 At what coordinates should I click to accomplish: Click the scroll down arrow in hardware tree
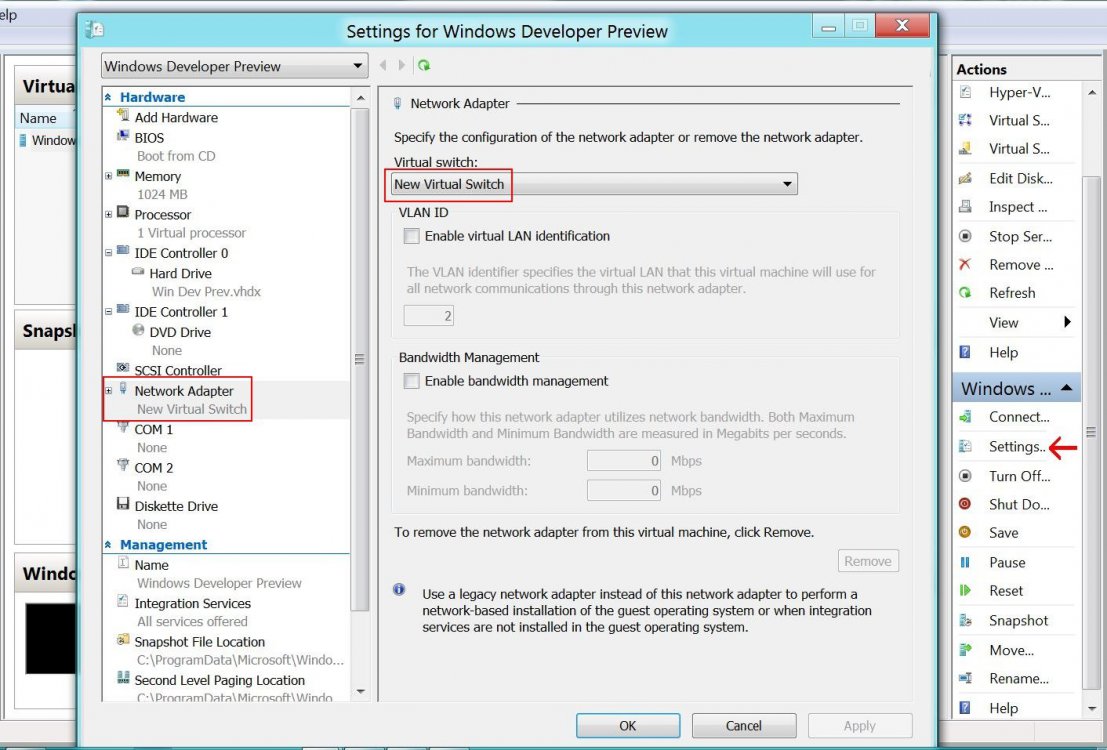click(360, 691)
